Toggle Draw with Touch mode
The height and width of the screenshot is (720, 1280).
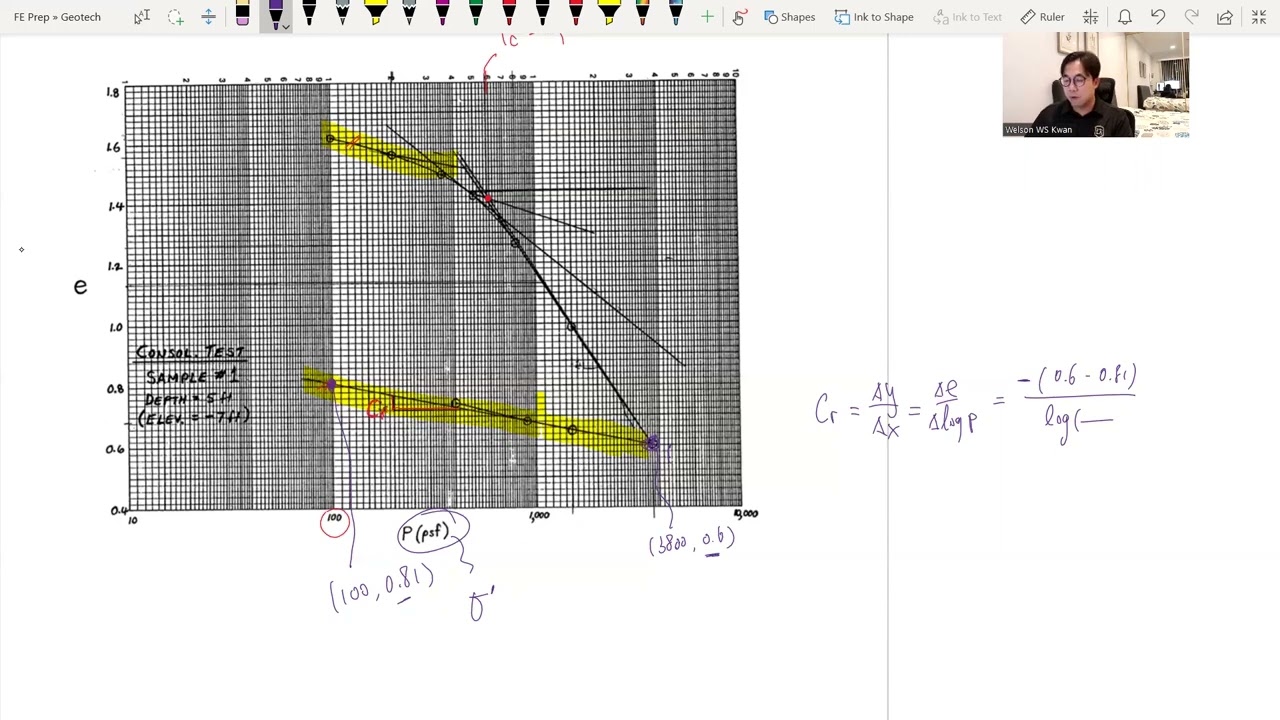tap(739, 16)
